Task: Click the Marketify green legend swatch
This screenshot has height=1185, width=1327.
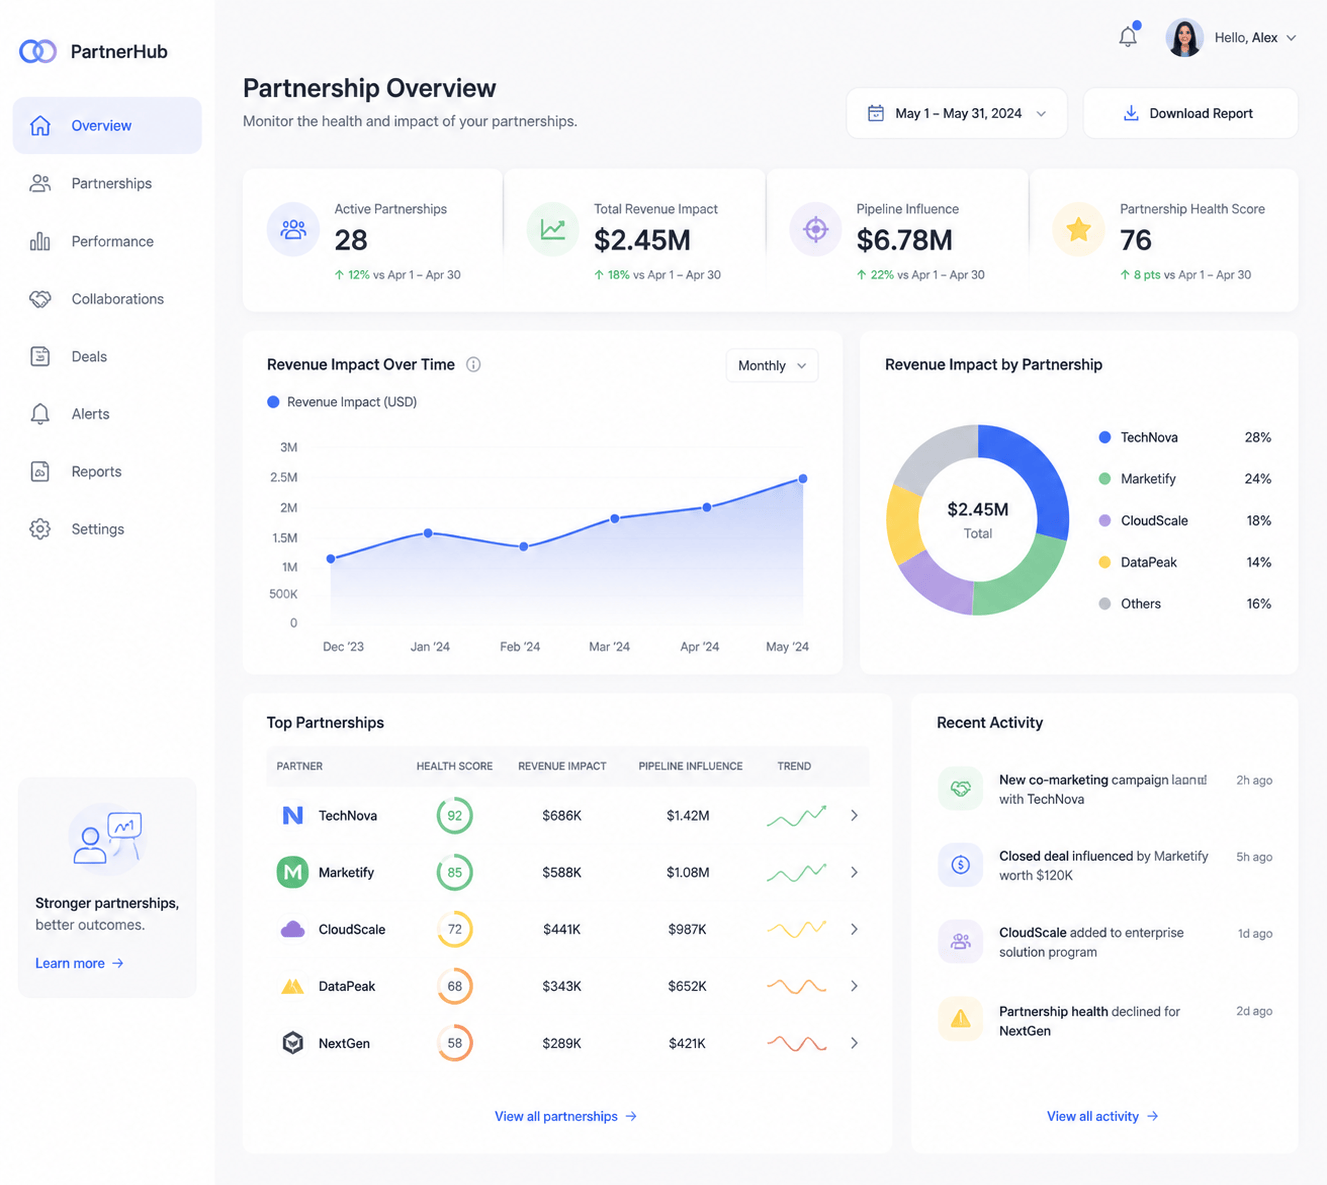Action: point(1105,479)
